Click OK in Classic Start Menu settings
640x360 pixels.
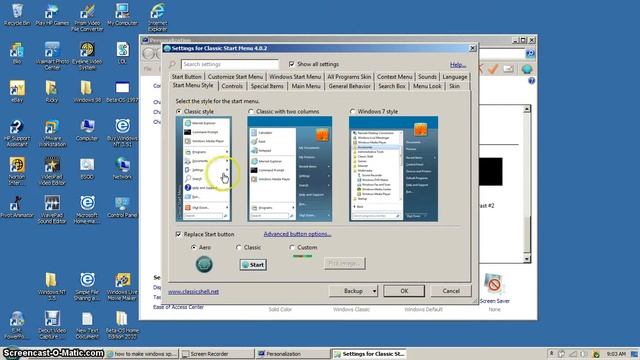tap(404, 291)
